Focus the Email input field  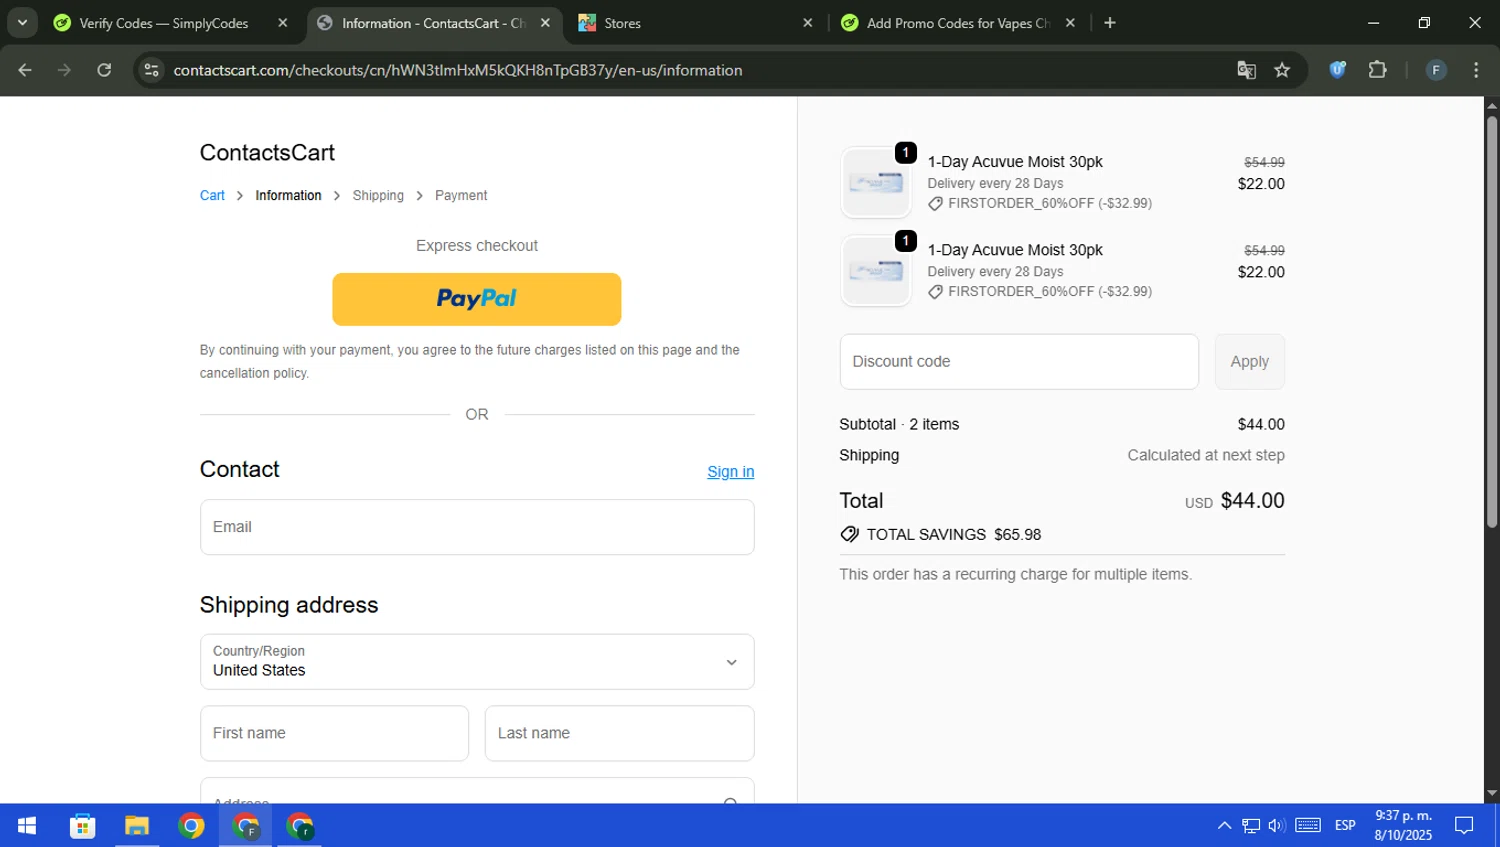click(477, 527)
